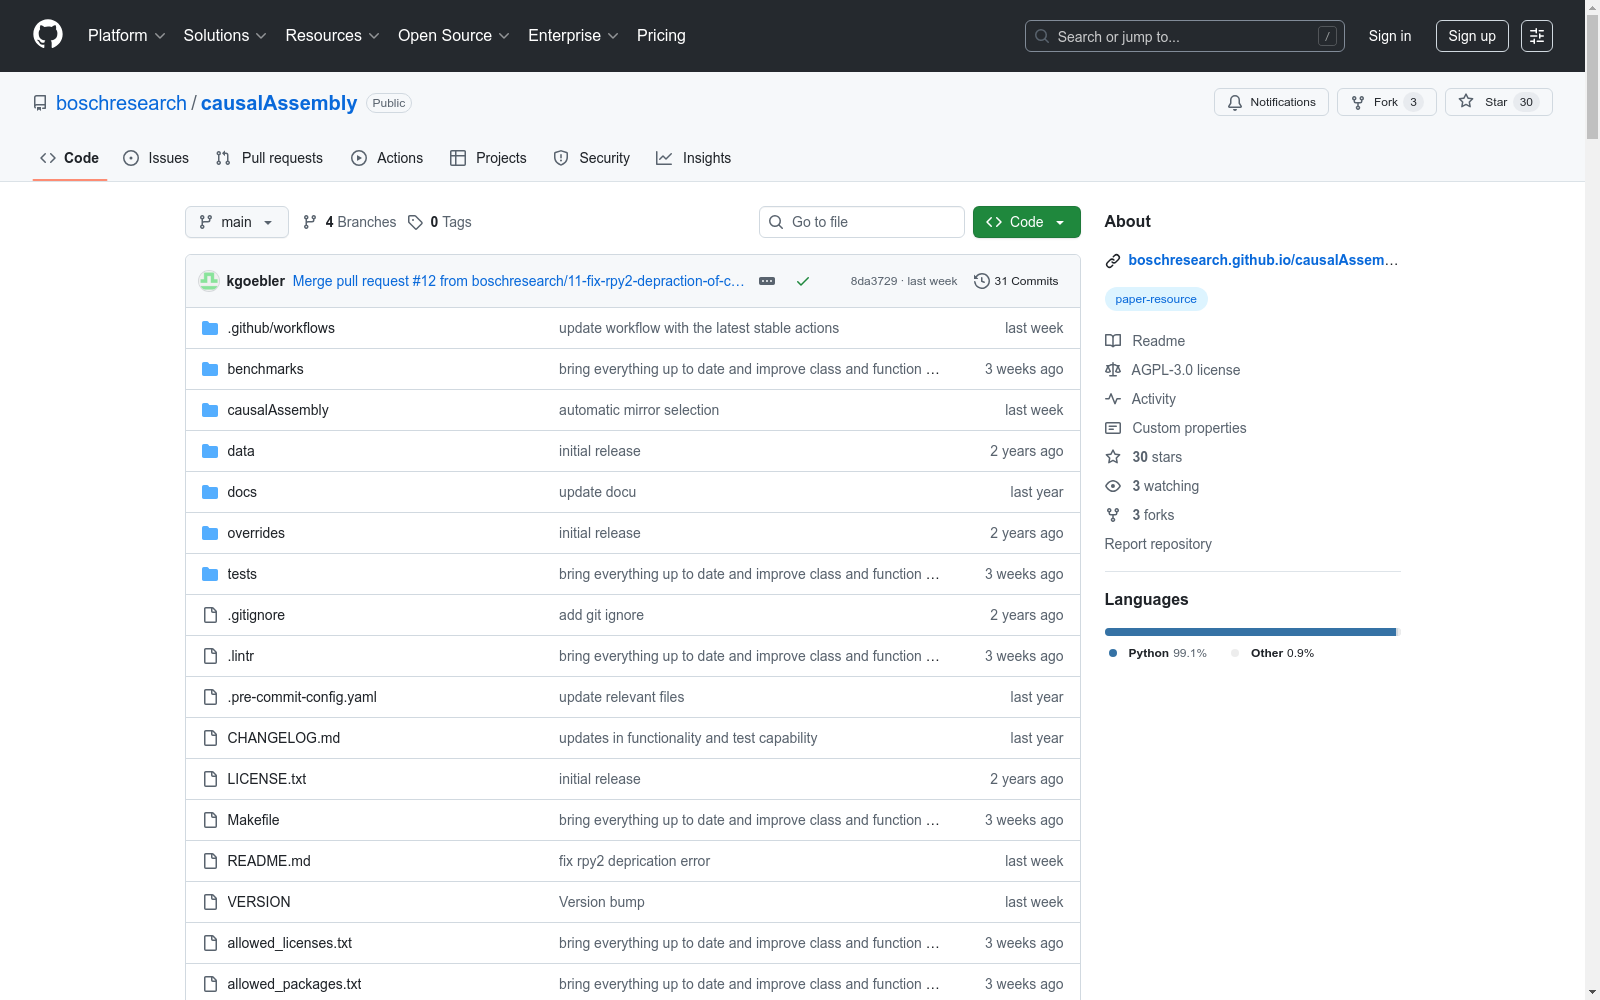This screenshot has width=1600, height=1000.
Task: Click the branches fork icon
Action: (310, 222)
